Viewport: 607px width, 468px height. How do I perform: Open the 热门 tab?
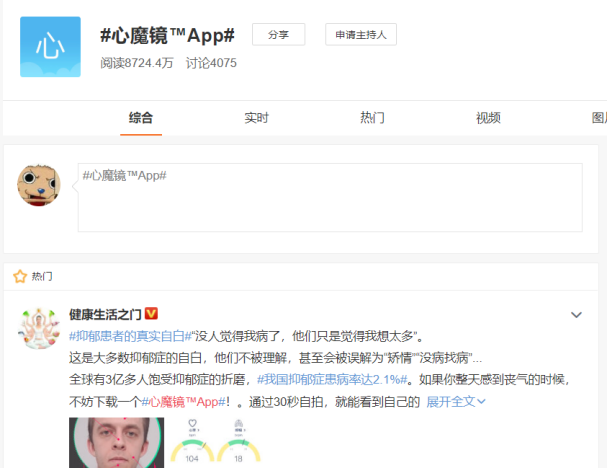pyautogui.click(x=372, y=118)
